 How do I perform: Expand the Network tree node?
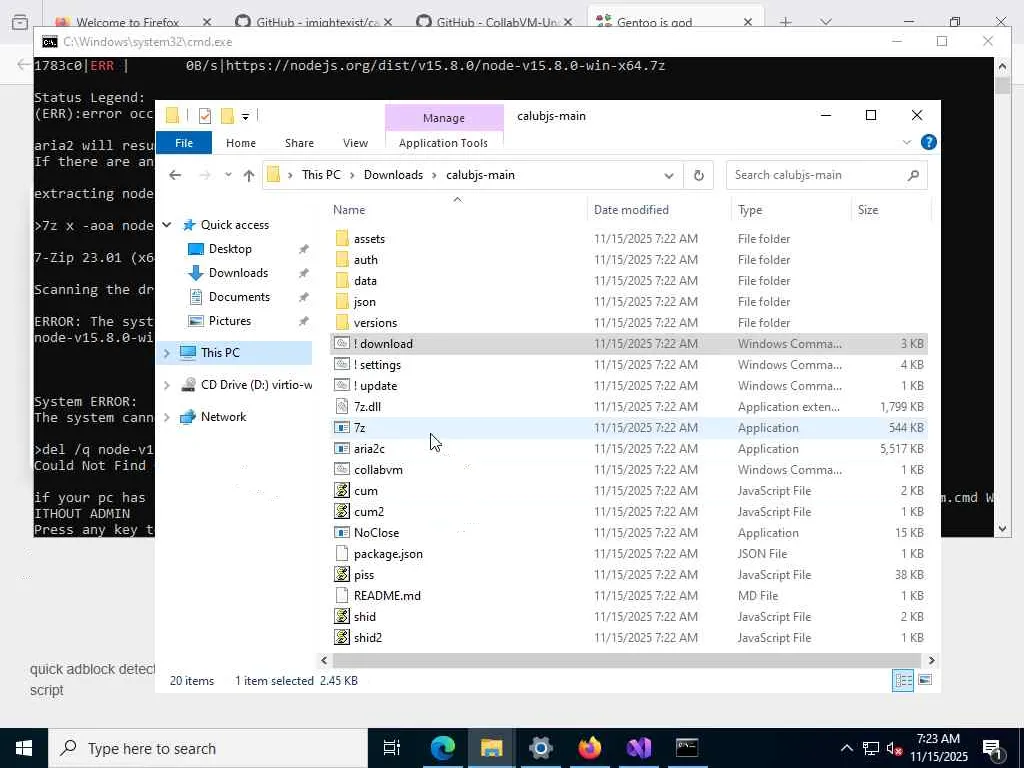click(167, 417)
